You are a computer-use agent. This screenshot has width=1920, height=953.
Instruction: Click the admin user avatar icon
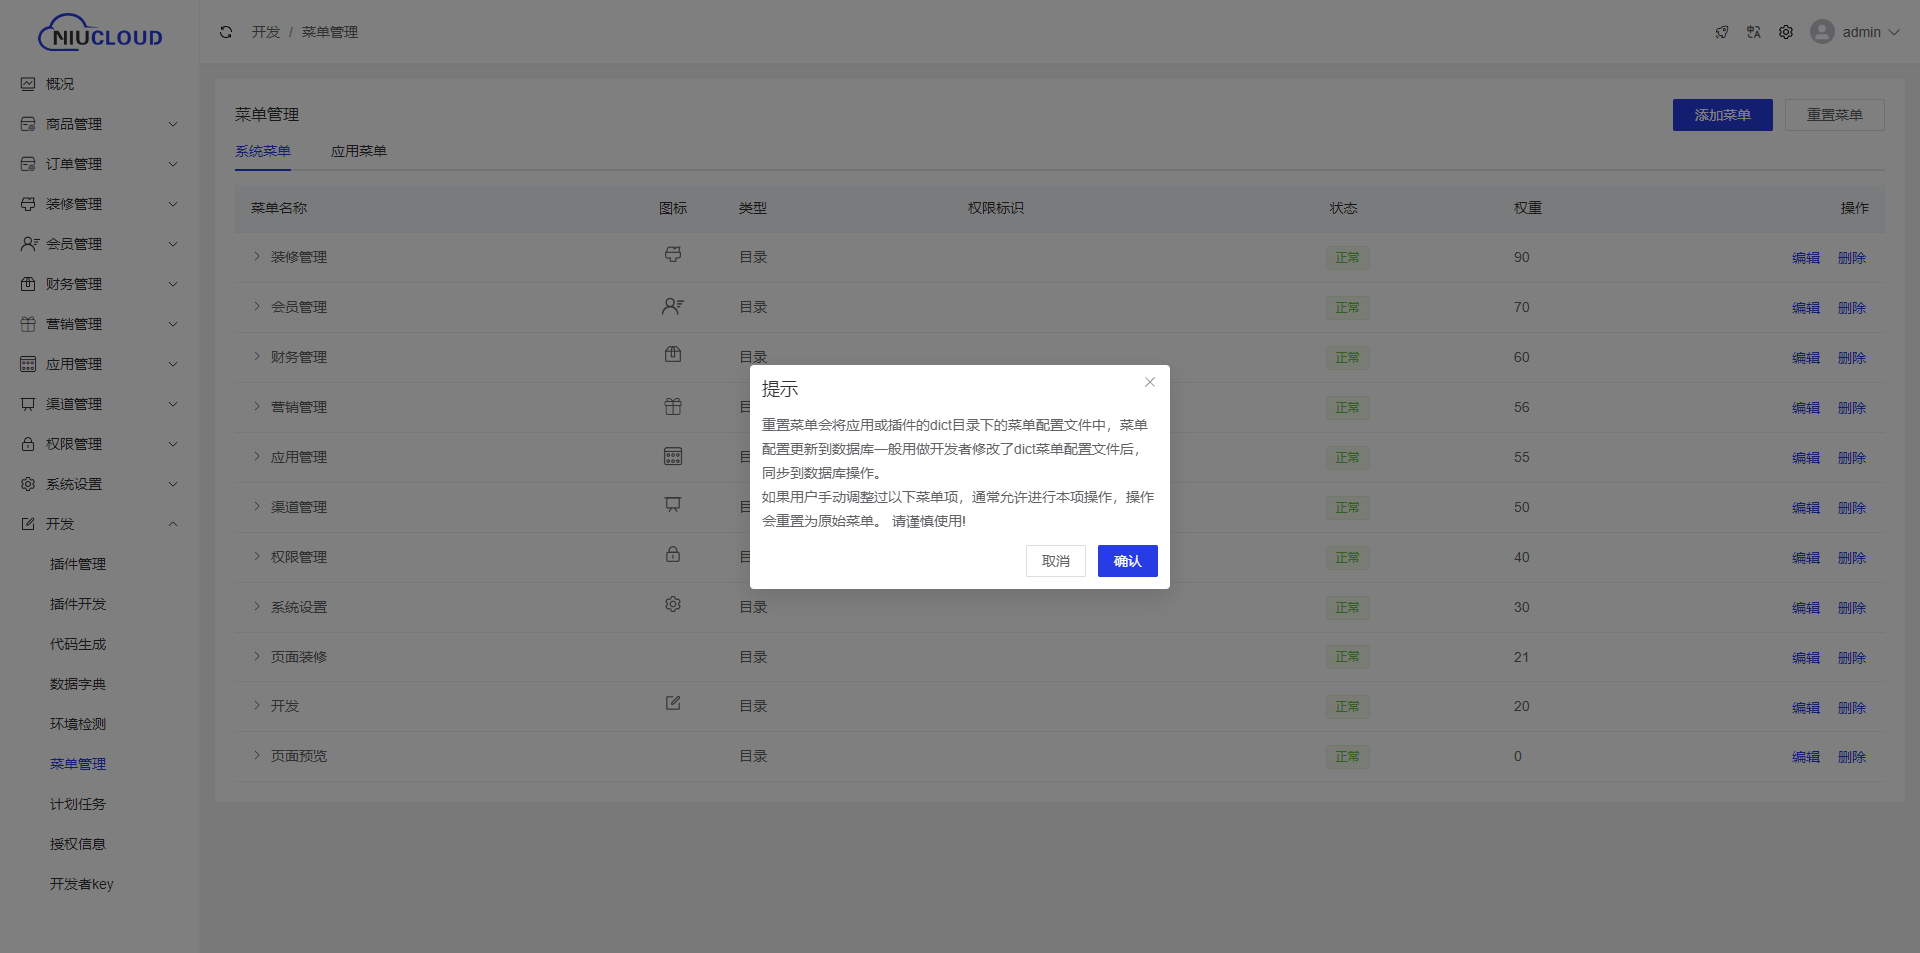tap(1822, 32)
